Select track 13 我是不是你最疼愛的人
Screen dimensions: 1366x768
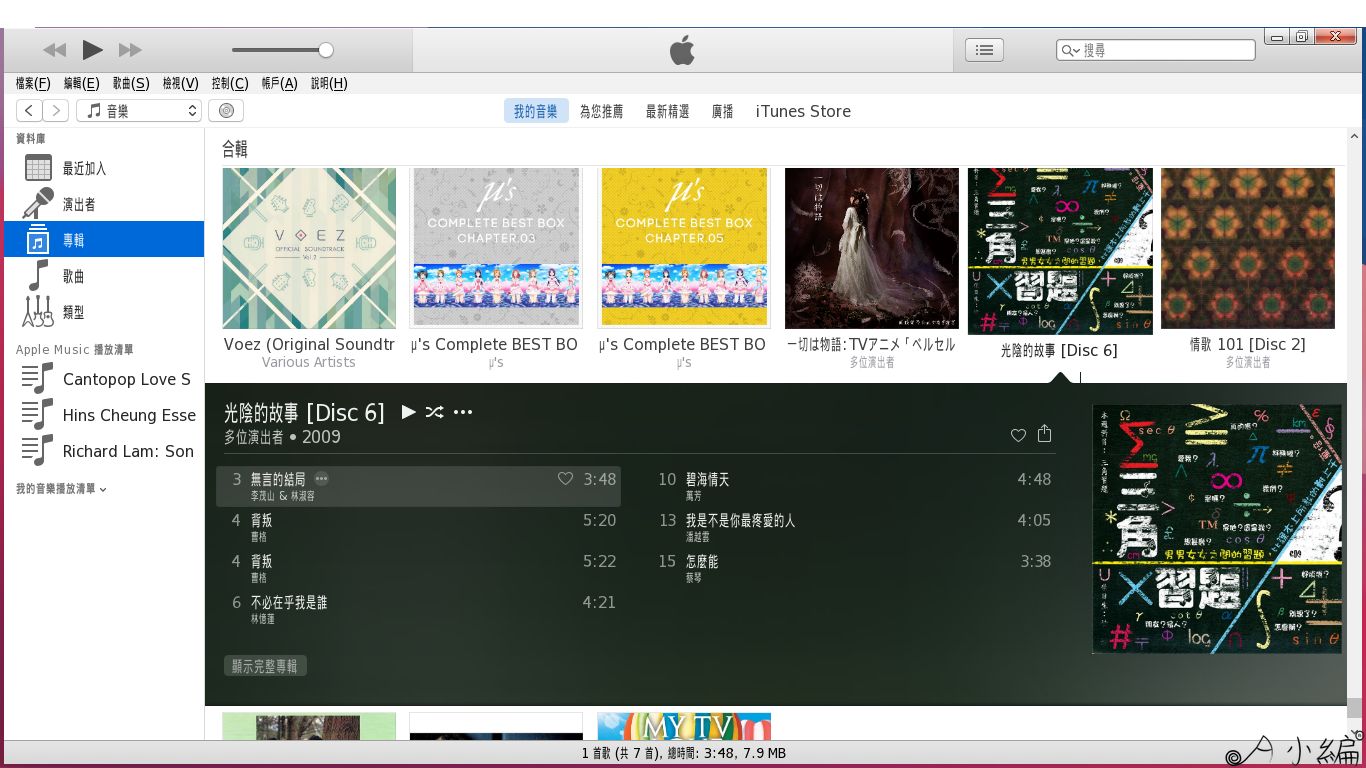coord(853,527)
